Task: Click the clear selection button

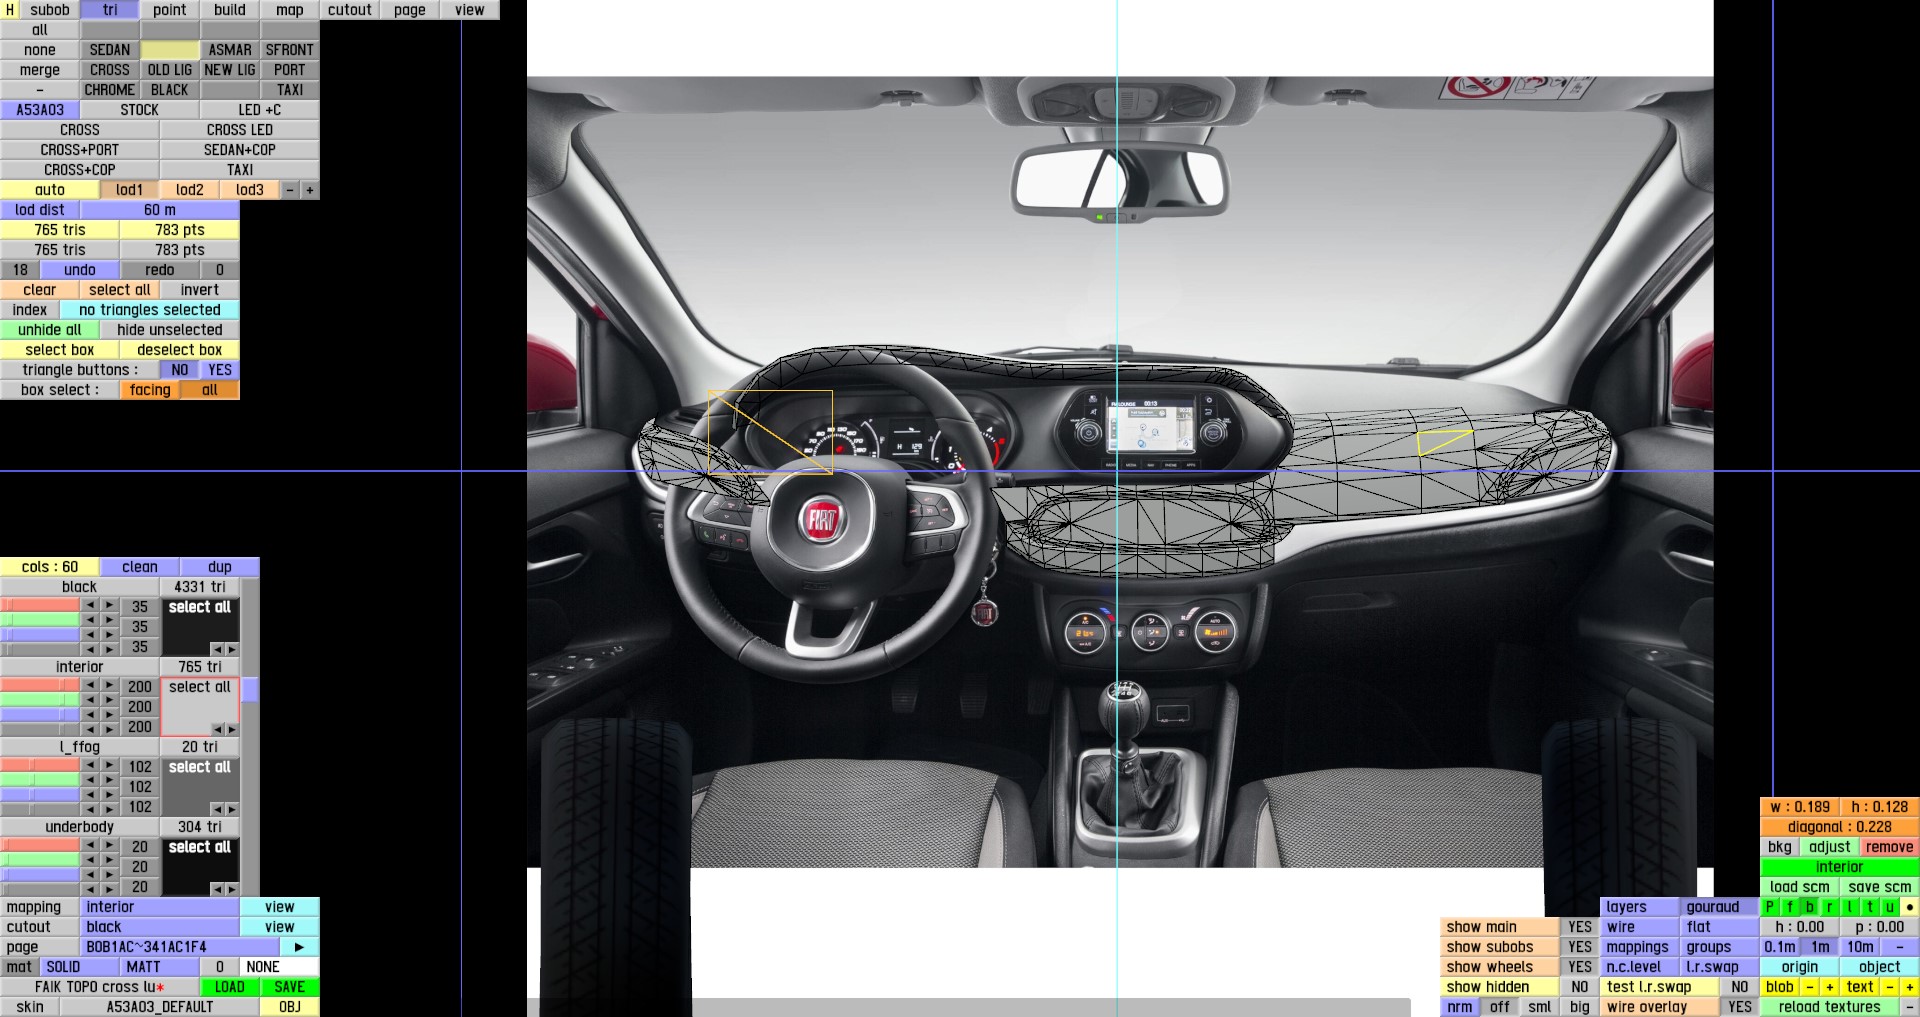Action: tap(40, 290)
